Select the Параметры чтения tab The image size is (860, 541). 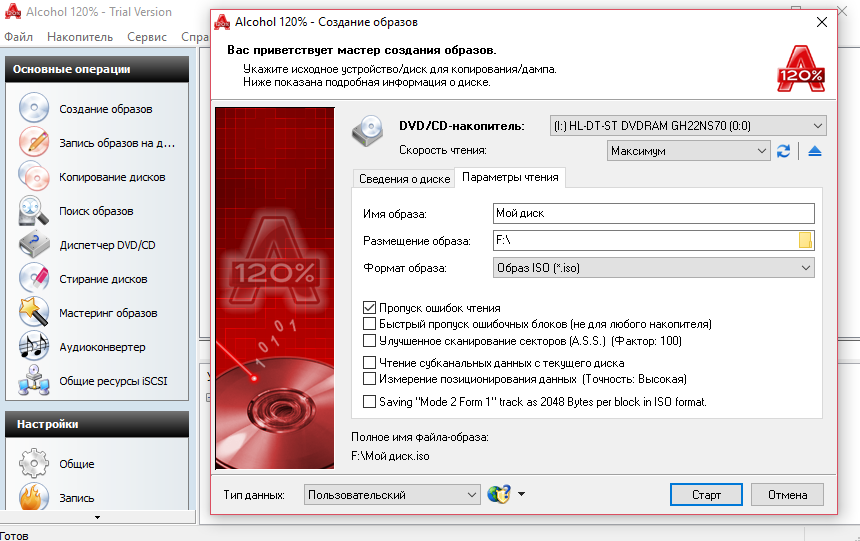pyautogui.click(x=510, y=177)
